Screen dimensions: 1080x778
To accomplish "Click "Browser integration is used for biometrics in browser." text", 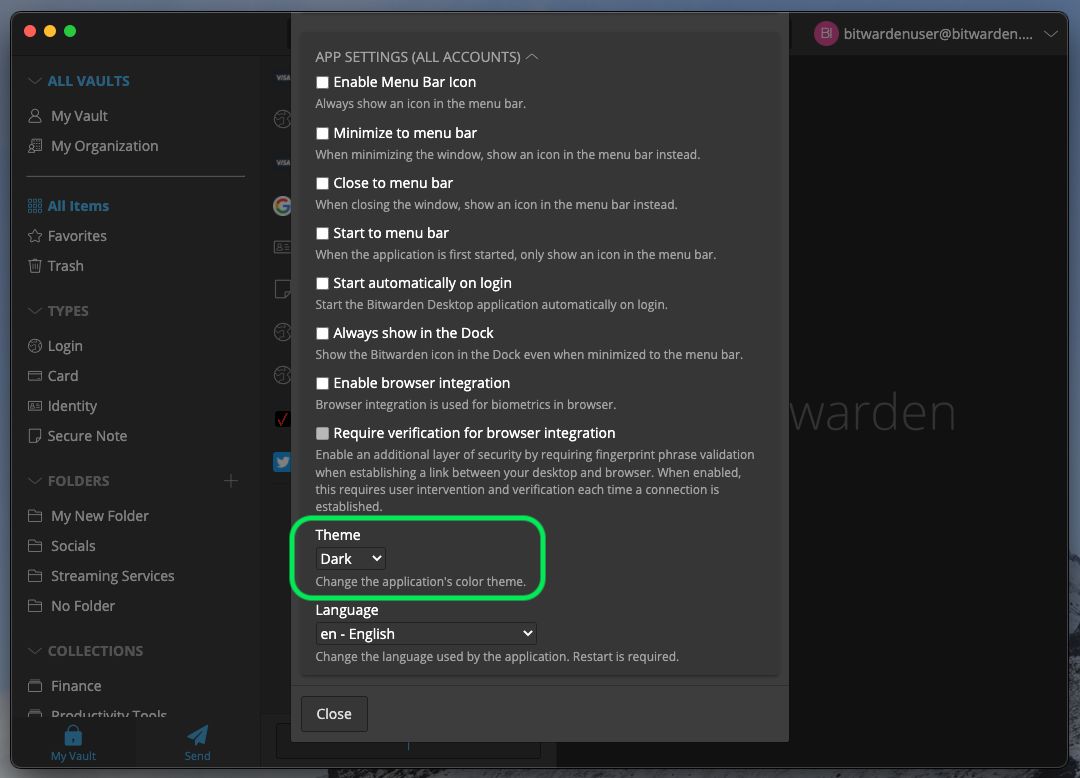I will [x=466, y=405].
